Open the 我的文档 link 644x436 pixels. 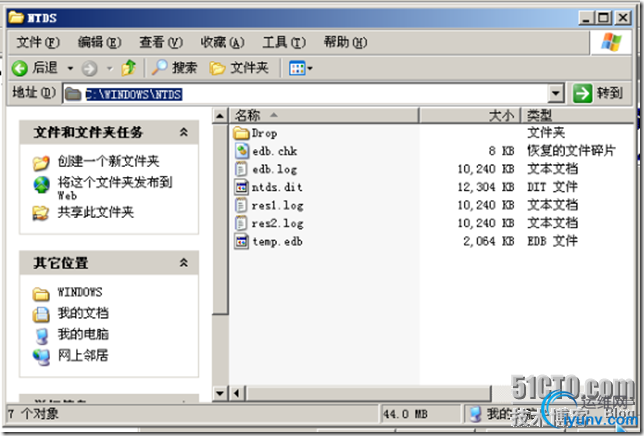83,313
